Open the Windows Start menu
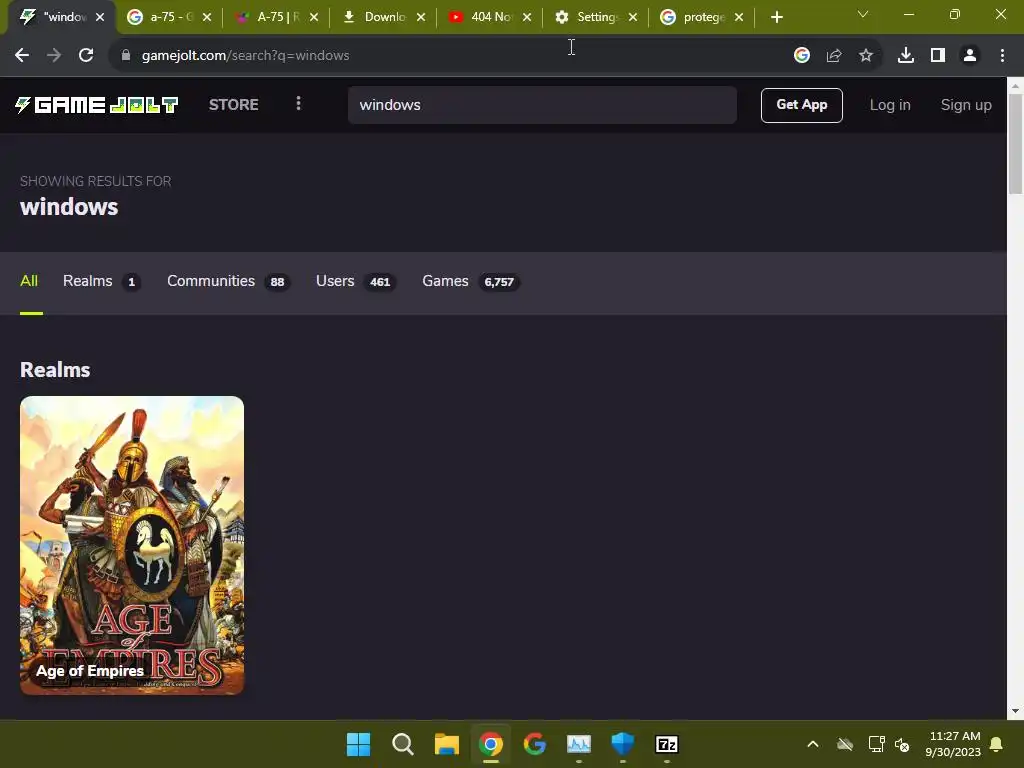This screenshot has width=1024, height=768. point(358,744)
